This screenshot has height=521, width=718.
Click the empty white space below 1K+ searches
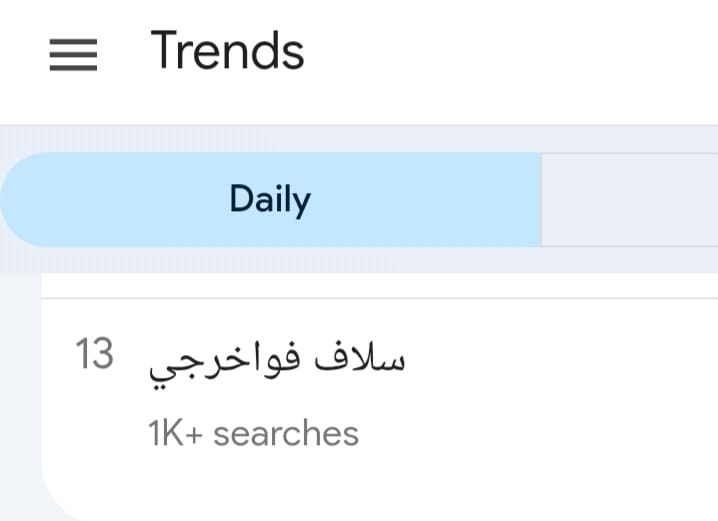300,485
